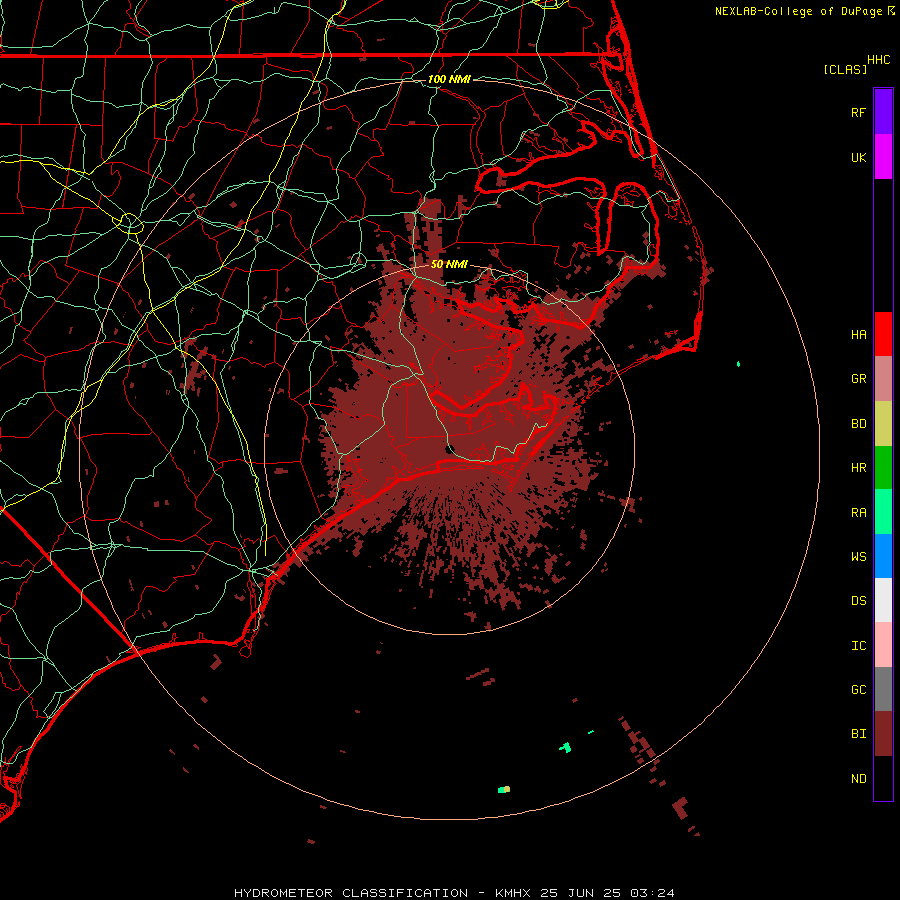The width and height of the screenshot is (900, 900).
Task: Click the 'GR' legend label
Action: pos(858,379)
